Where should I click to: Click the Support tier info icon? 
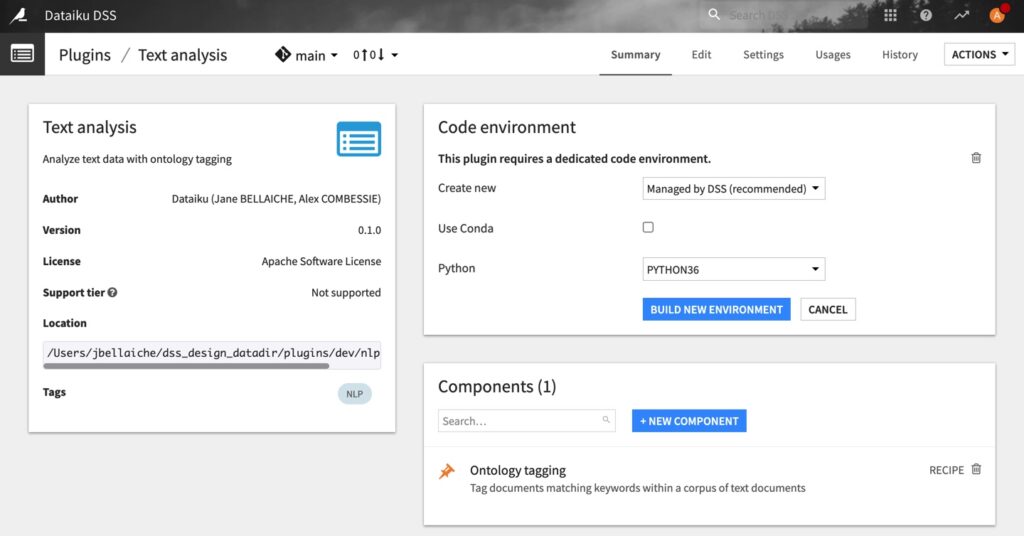pyautogui.click(x=112, y=293)
